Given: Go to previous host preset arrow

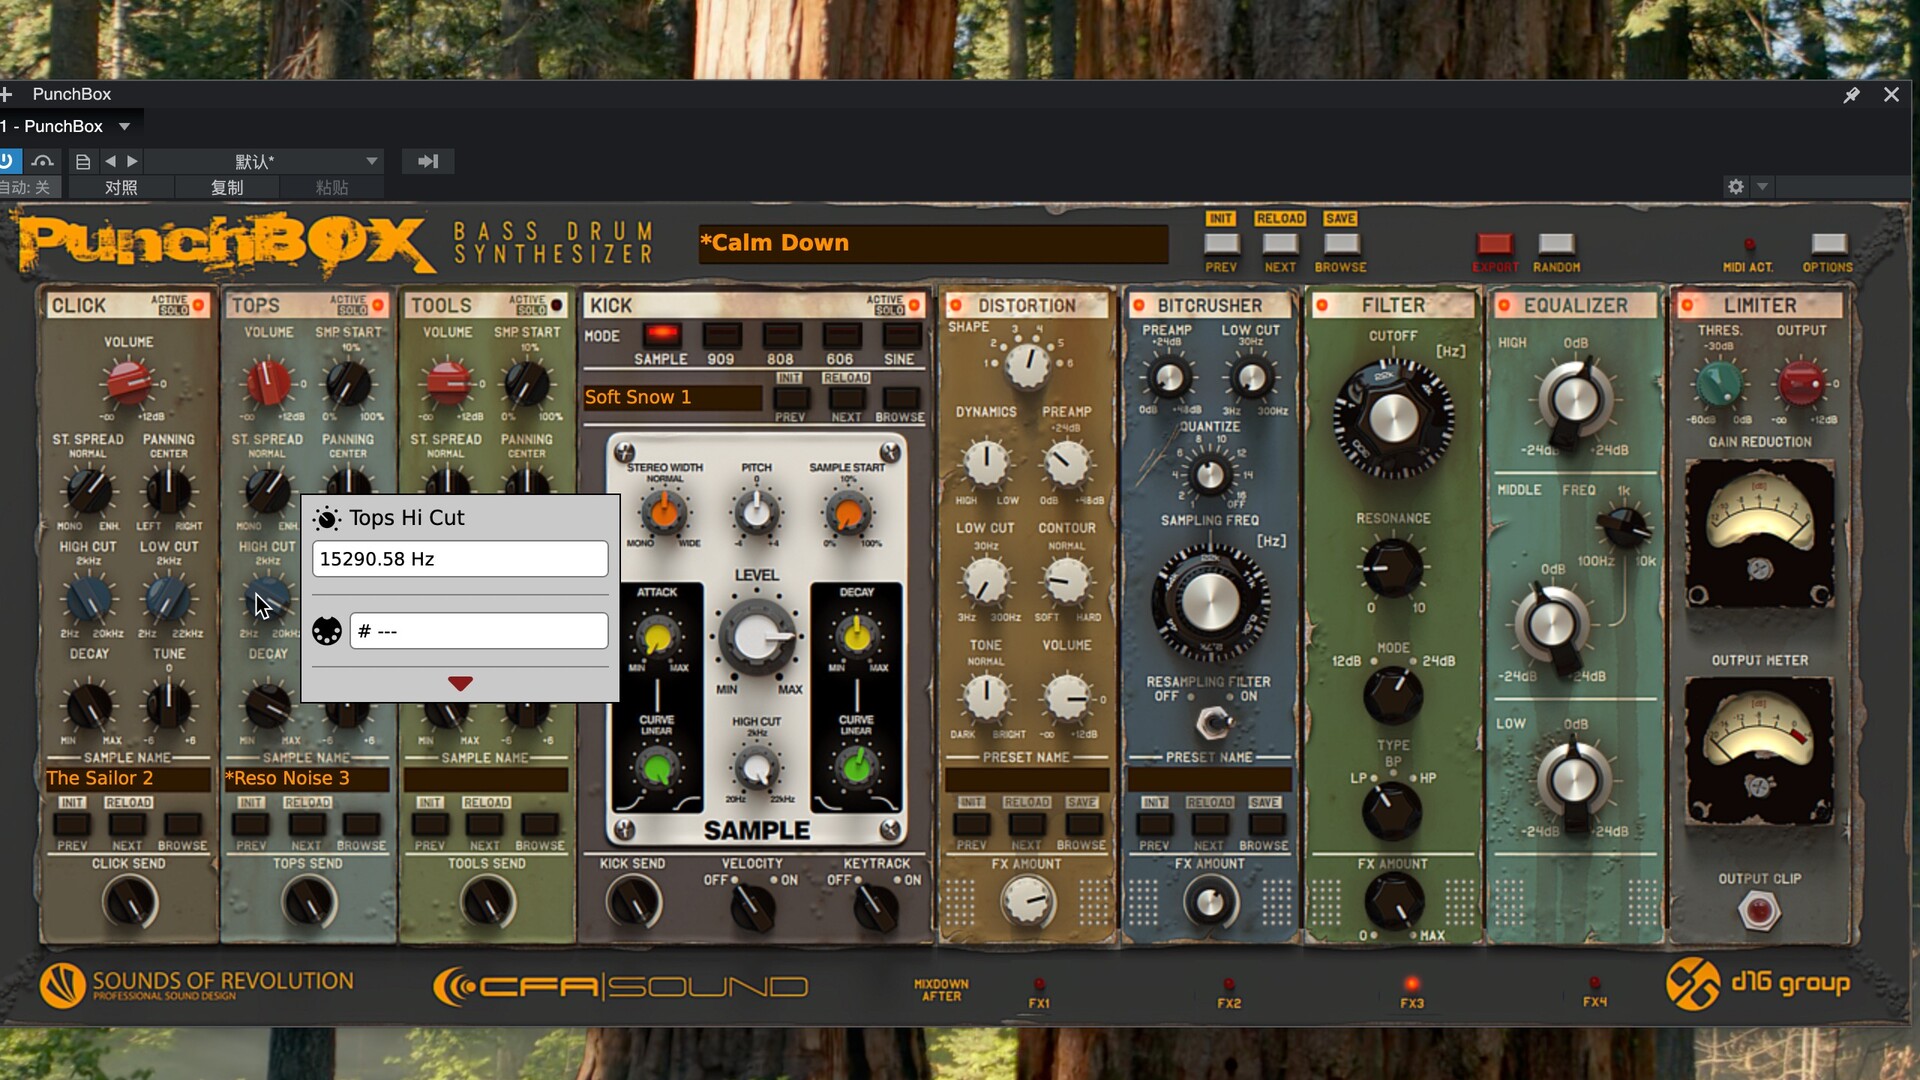Looking at the screenshot, I should click(x=110, y=161).
